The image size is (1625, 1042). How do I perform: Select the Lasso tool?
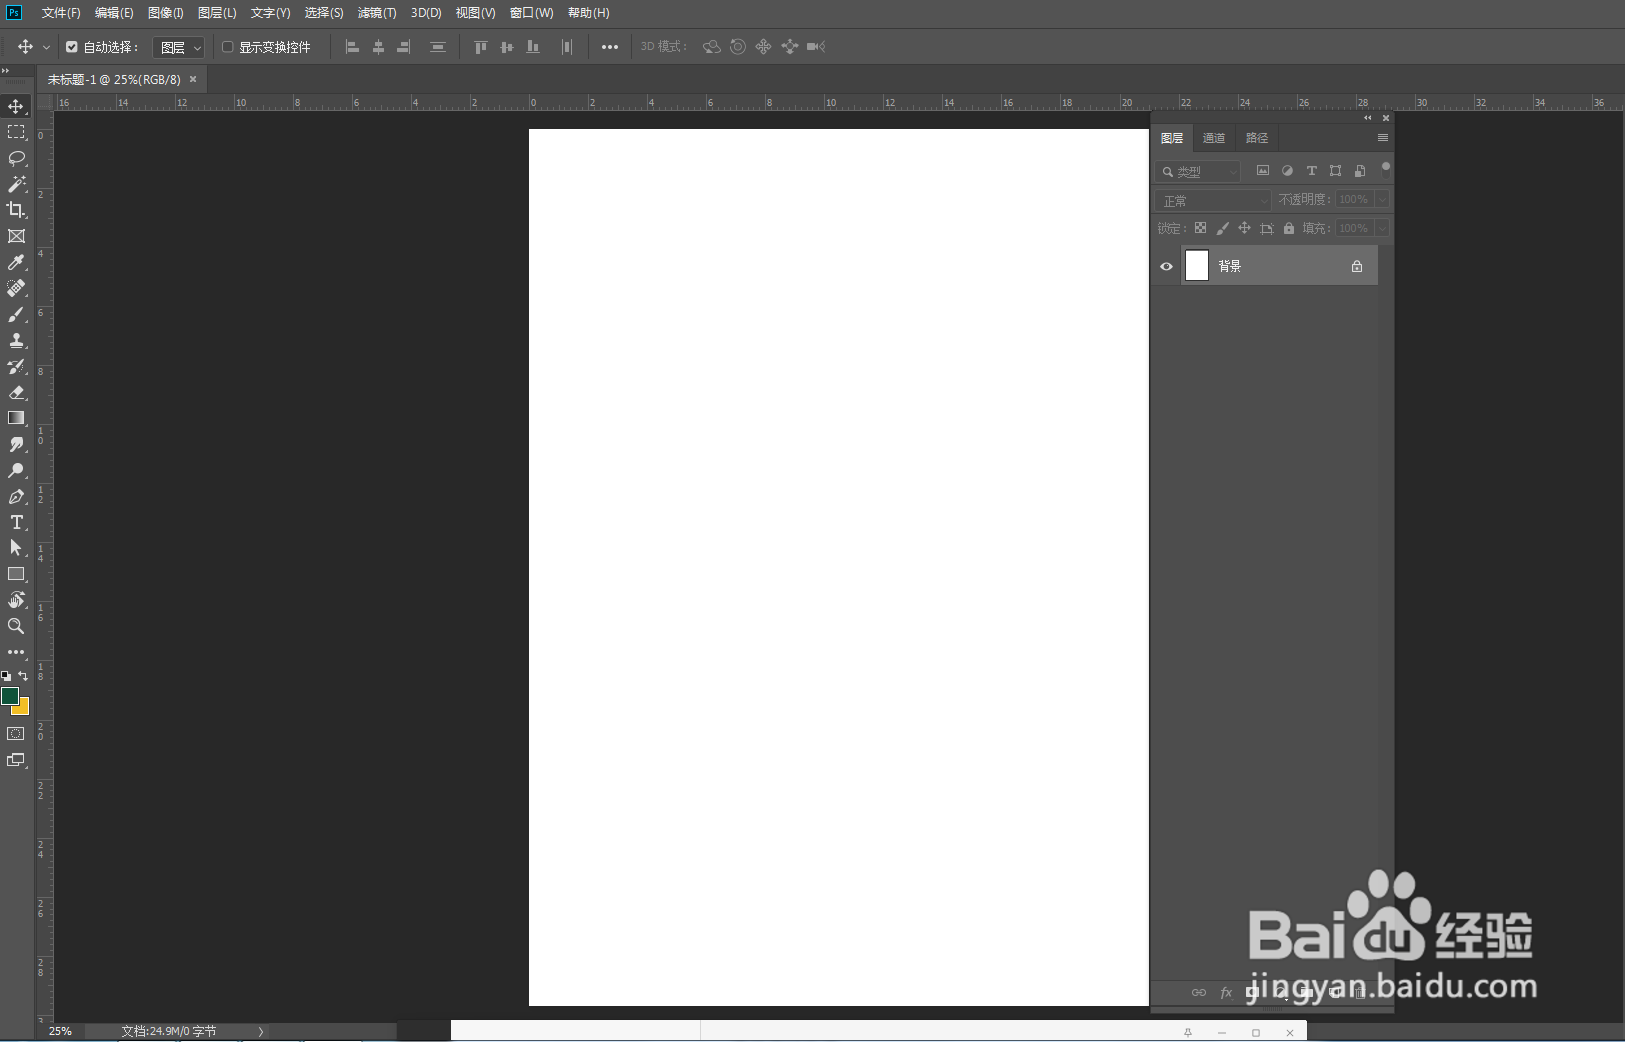pos(16,158)
